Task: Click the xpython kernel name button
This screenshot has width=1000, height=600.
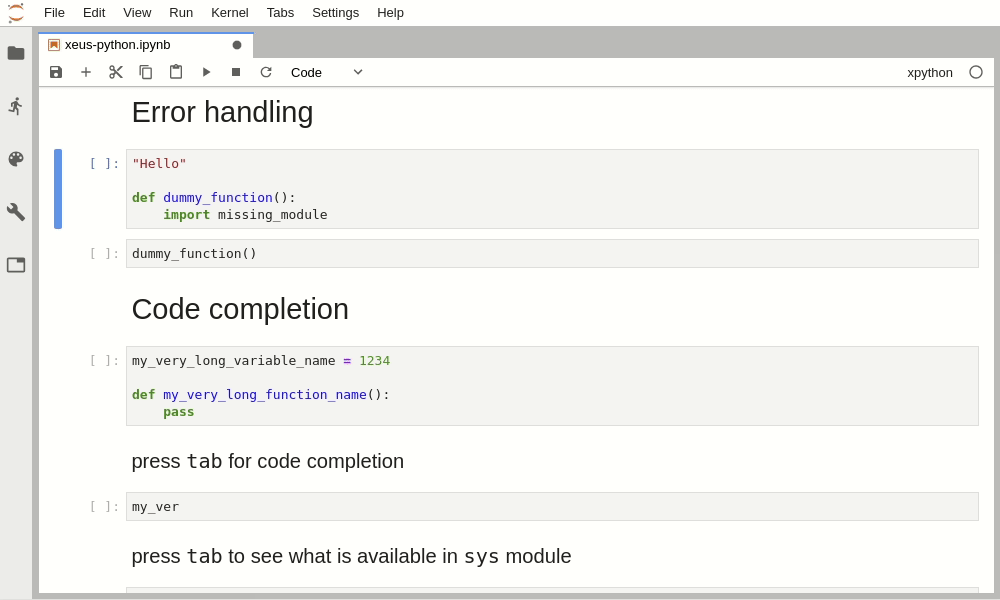Action: click(x=930, y=72)
